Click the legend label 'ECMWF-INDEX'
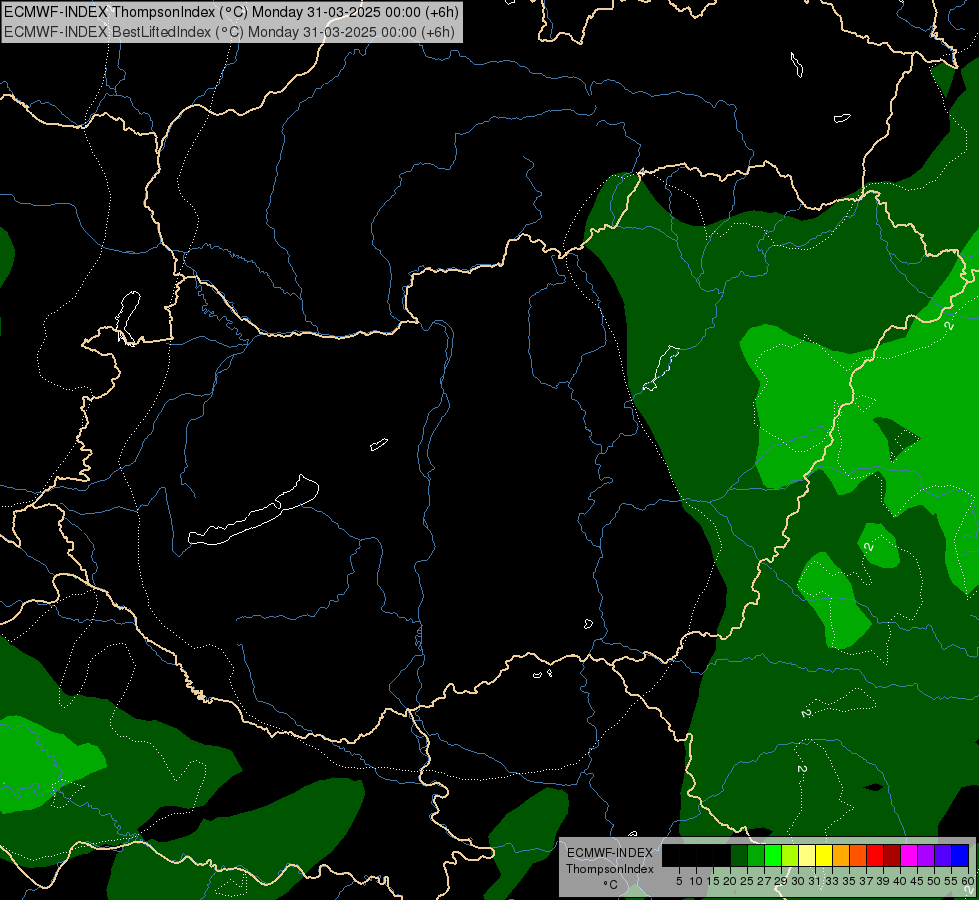The width and height of the screenshot is (979, 900). click(x=610, y=853)
